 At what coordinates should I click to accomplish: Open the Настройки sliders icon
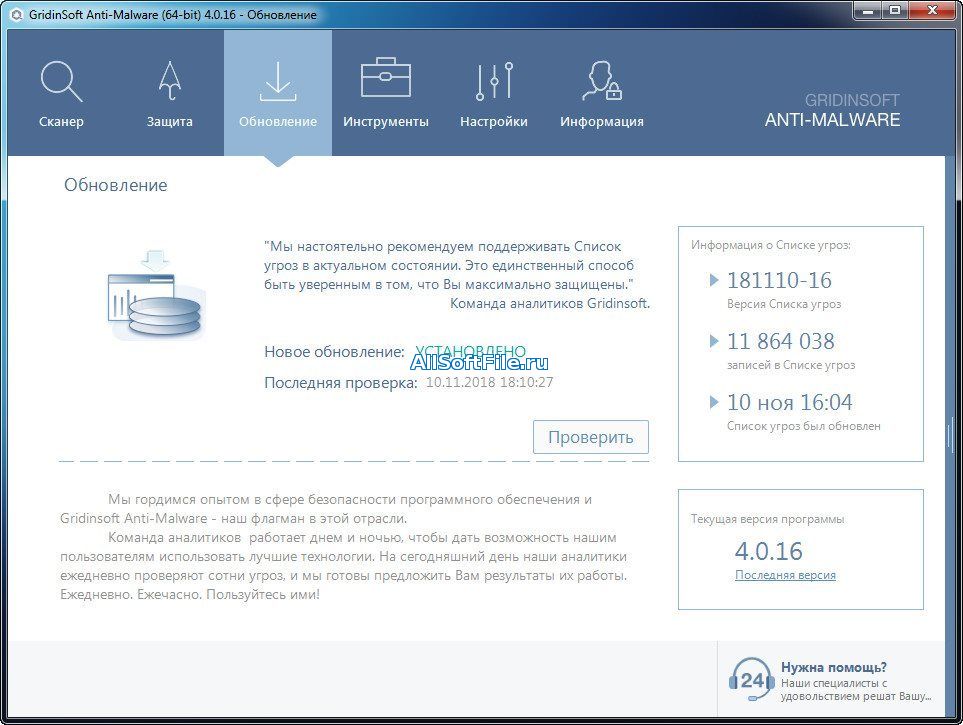(494, 80)
